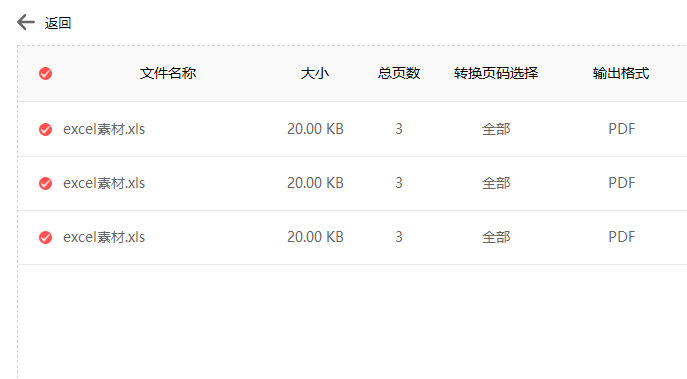Open 全部 page selection in third row
This screenshot has width=687, height=379.
[496, 237]
